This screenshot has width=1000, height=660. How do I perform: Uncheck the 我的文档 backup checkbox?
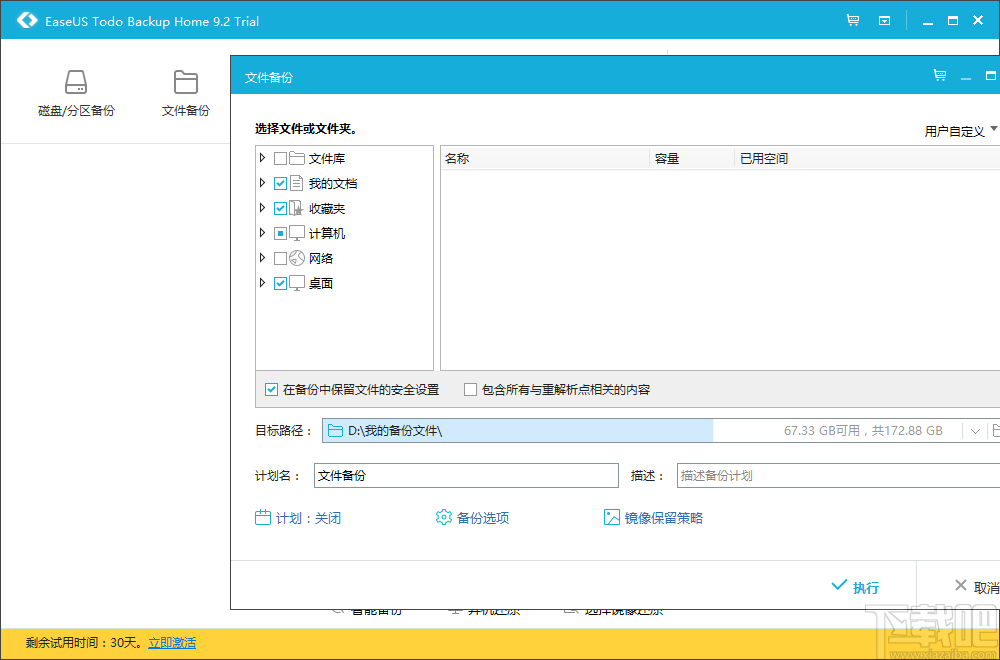coord(280,183)
